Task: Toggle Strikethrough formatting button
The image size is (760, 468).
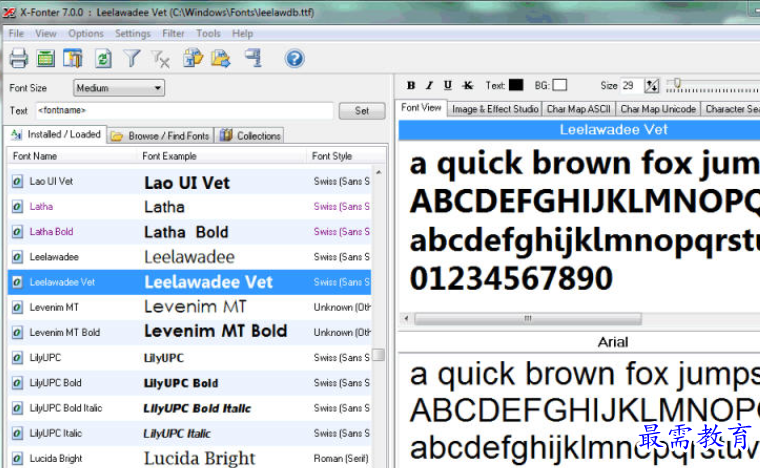Action: [x=467, y=85]
